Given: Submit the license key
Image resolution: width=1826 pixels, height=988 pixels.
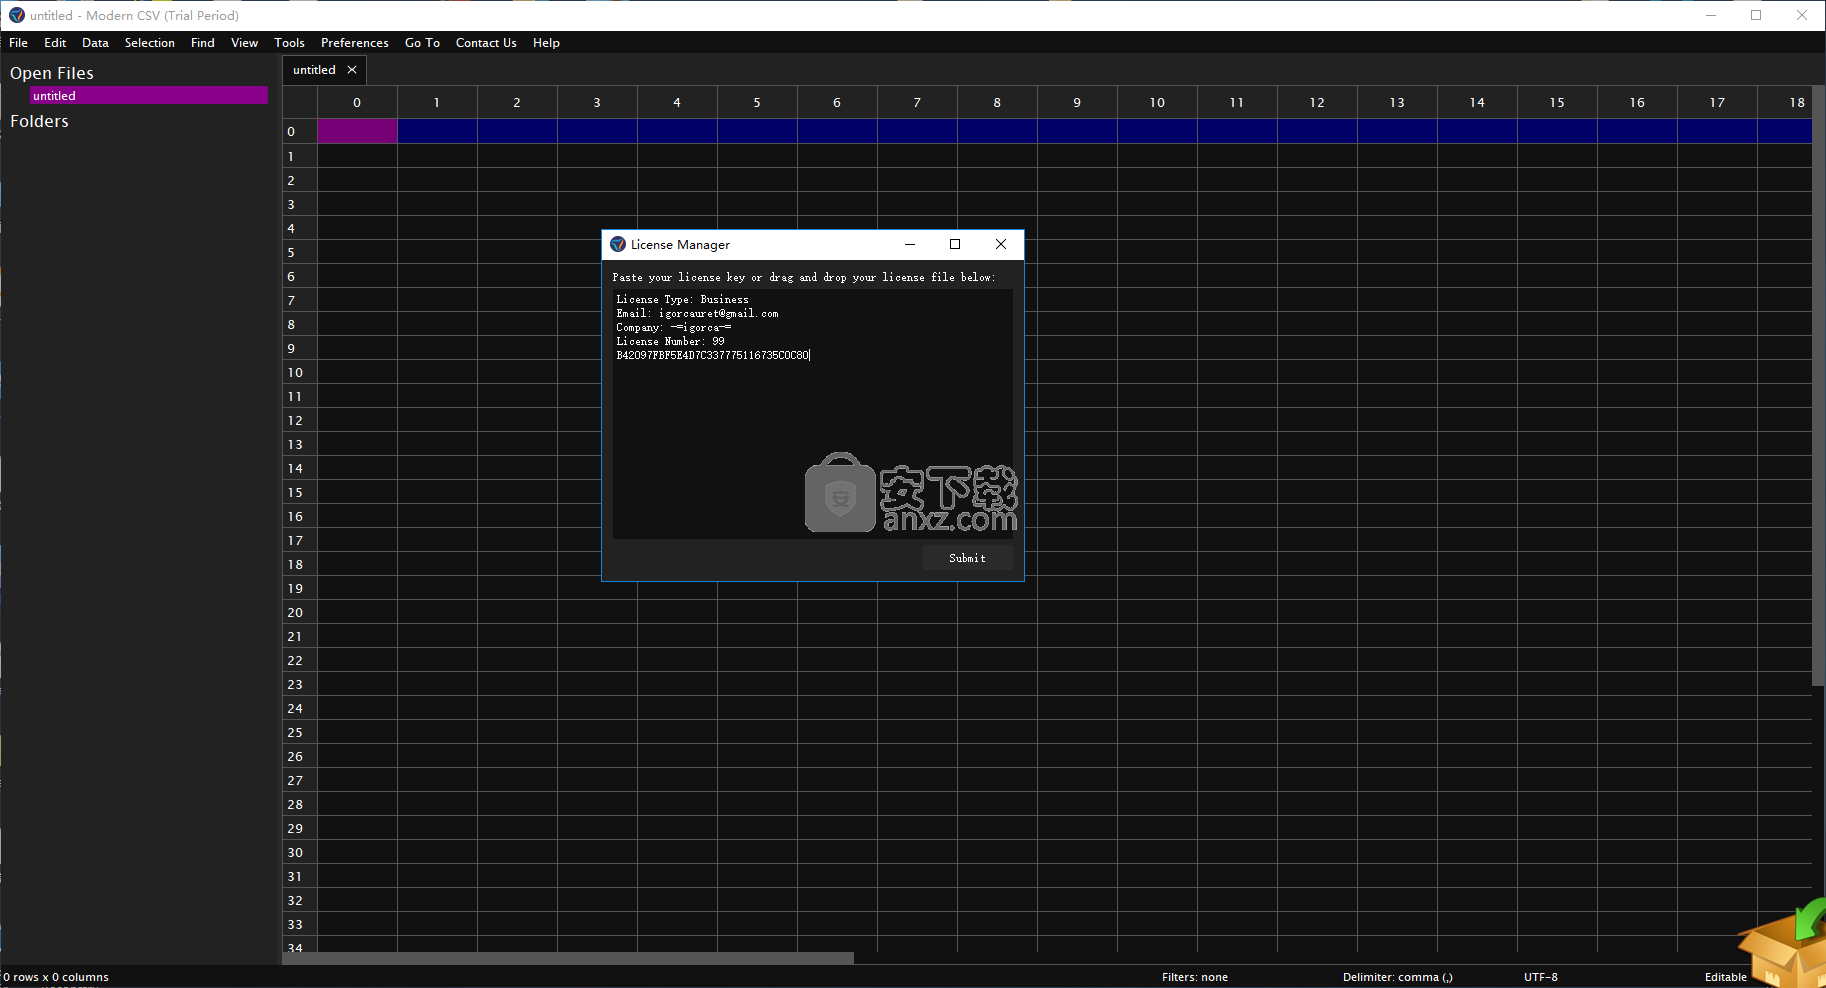Looking at the screenshot, I should click(967, 558).
